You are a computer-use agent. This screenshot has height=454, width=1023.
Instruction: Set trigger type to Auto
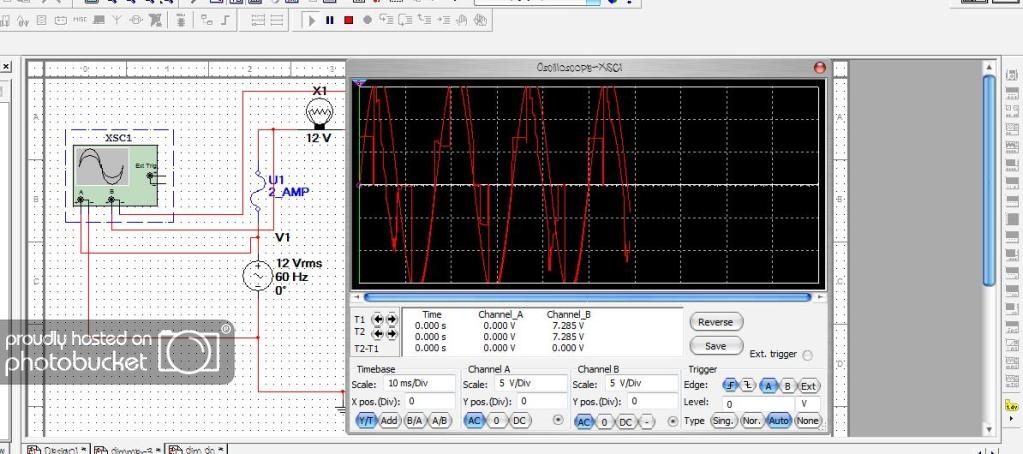tap(779, 421)
